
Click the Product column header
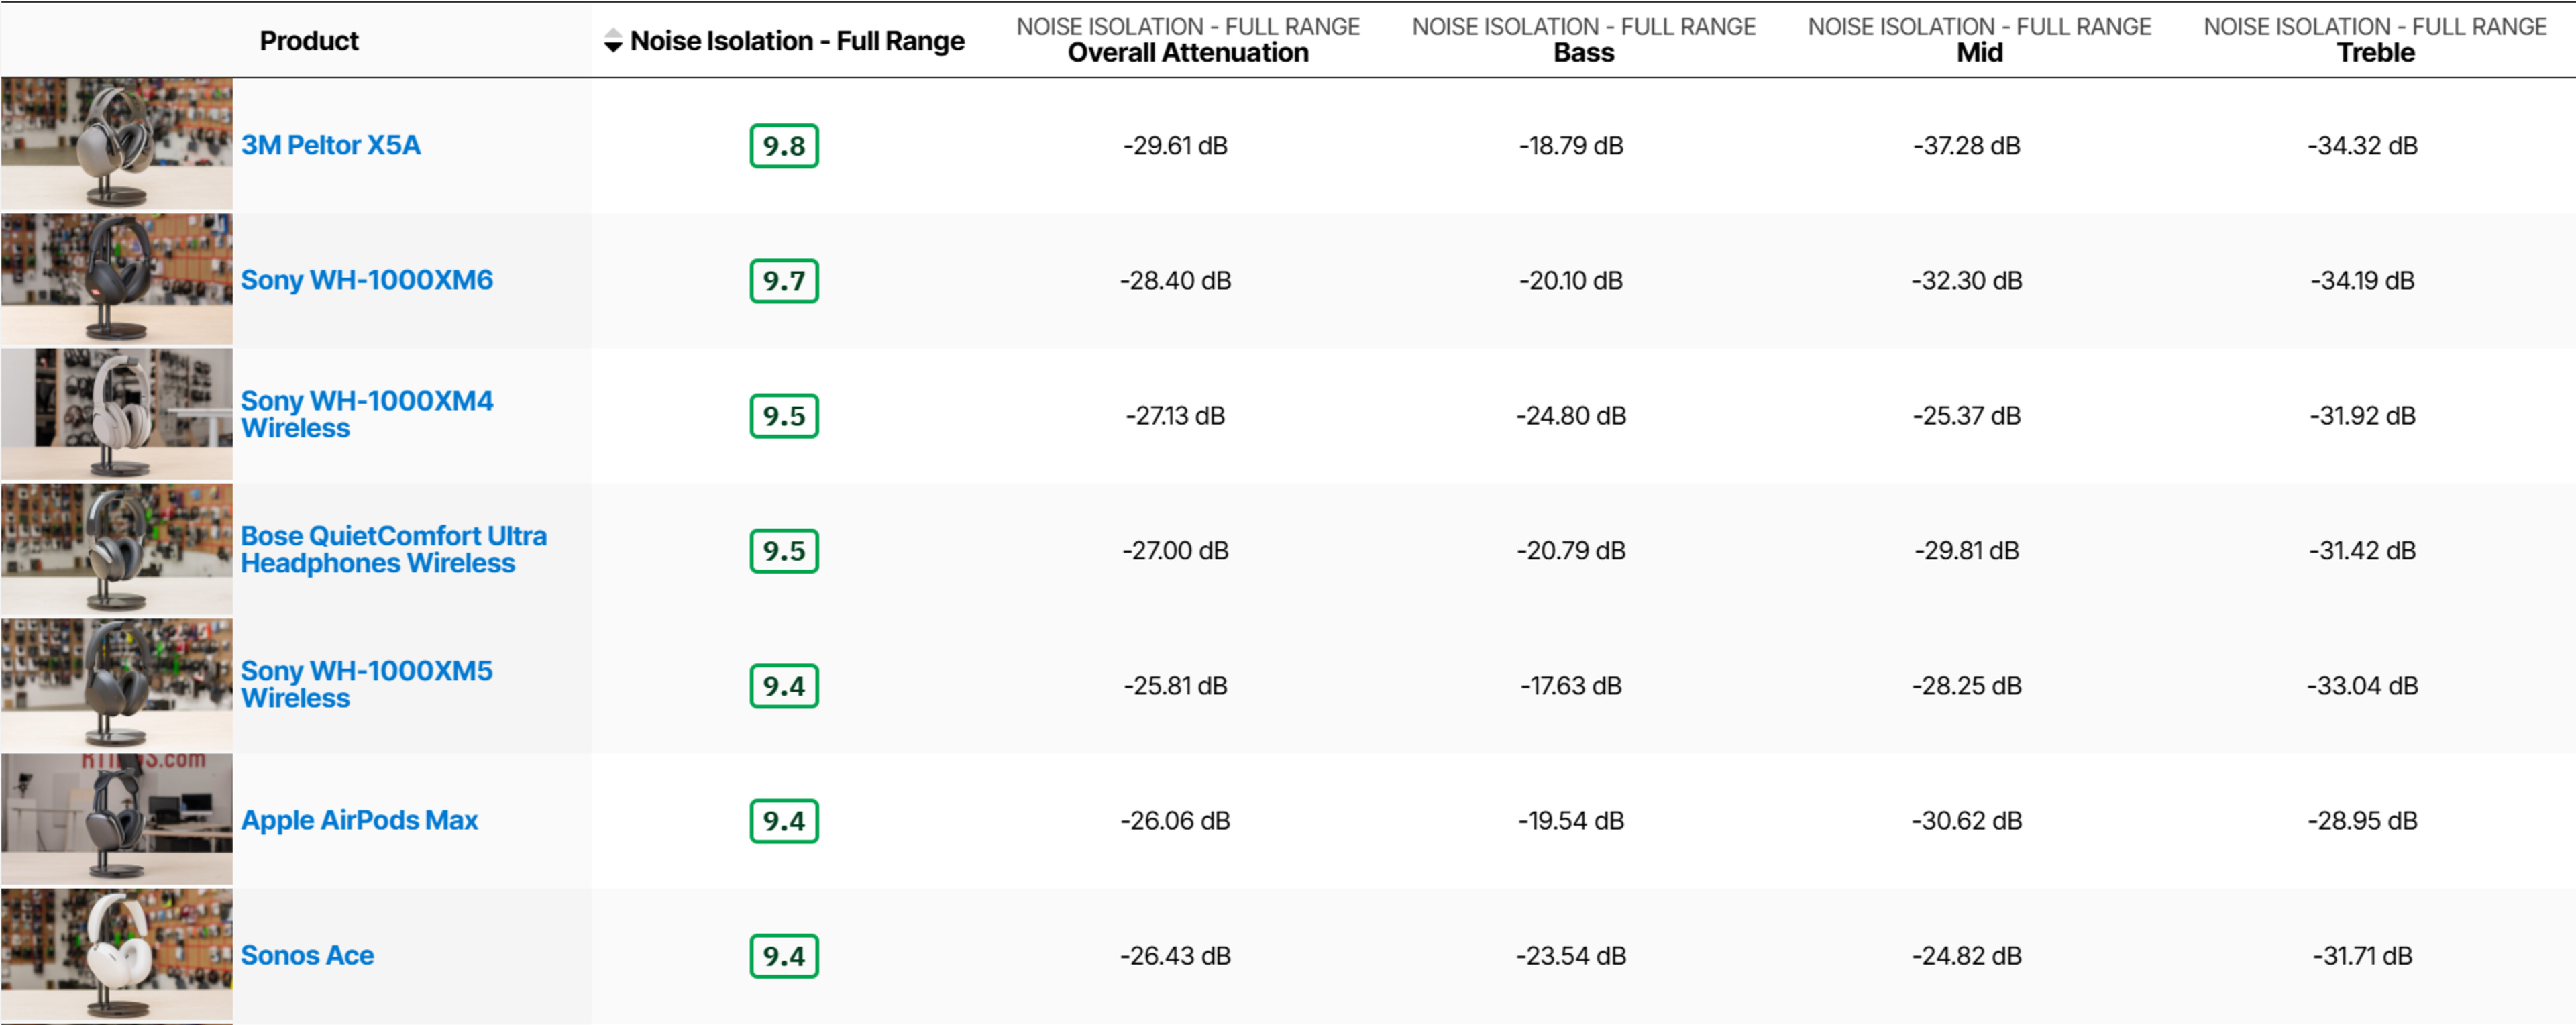pos(309,41)
